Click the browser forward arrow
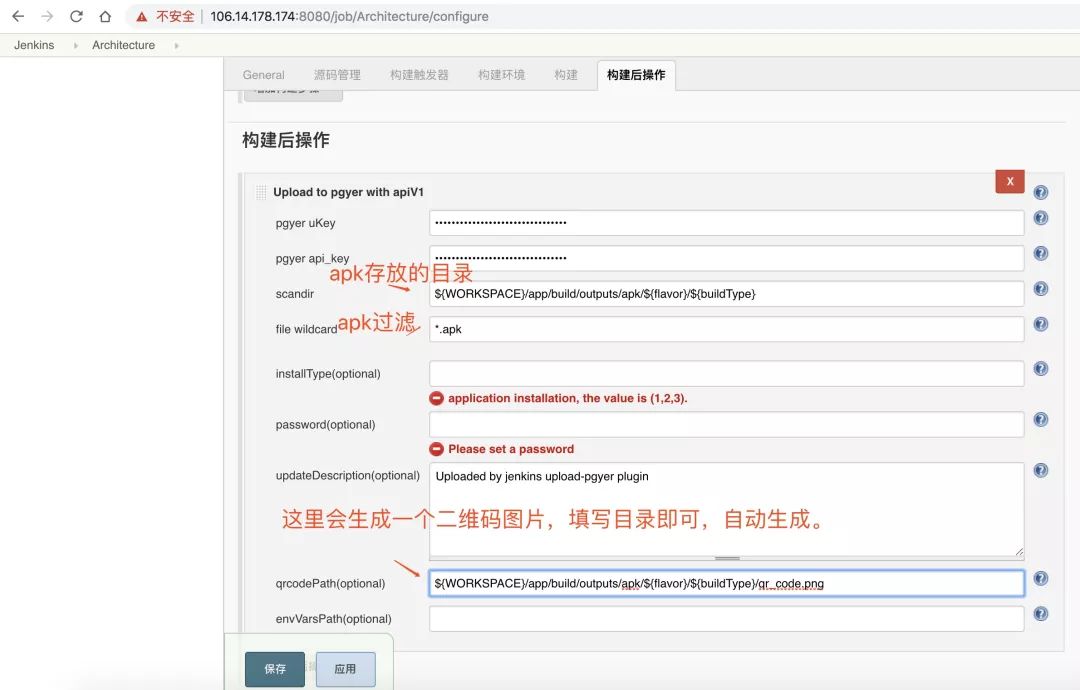 [x=47, y=16]
